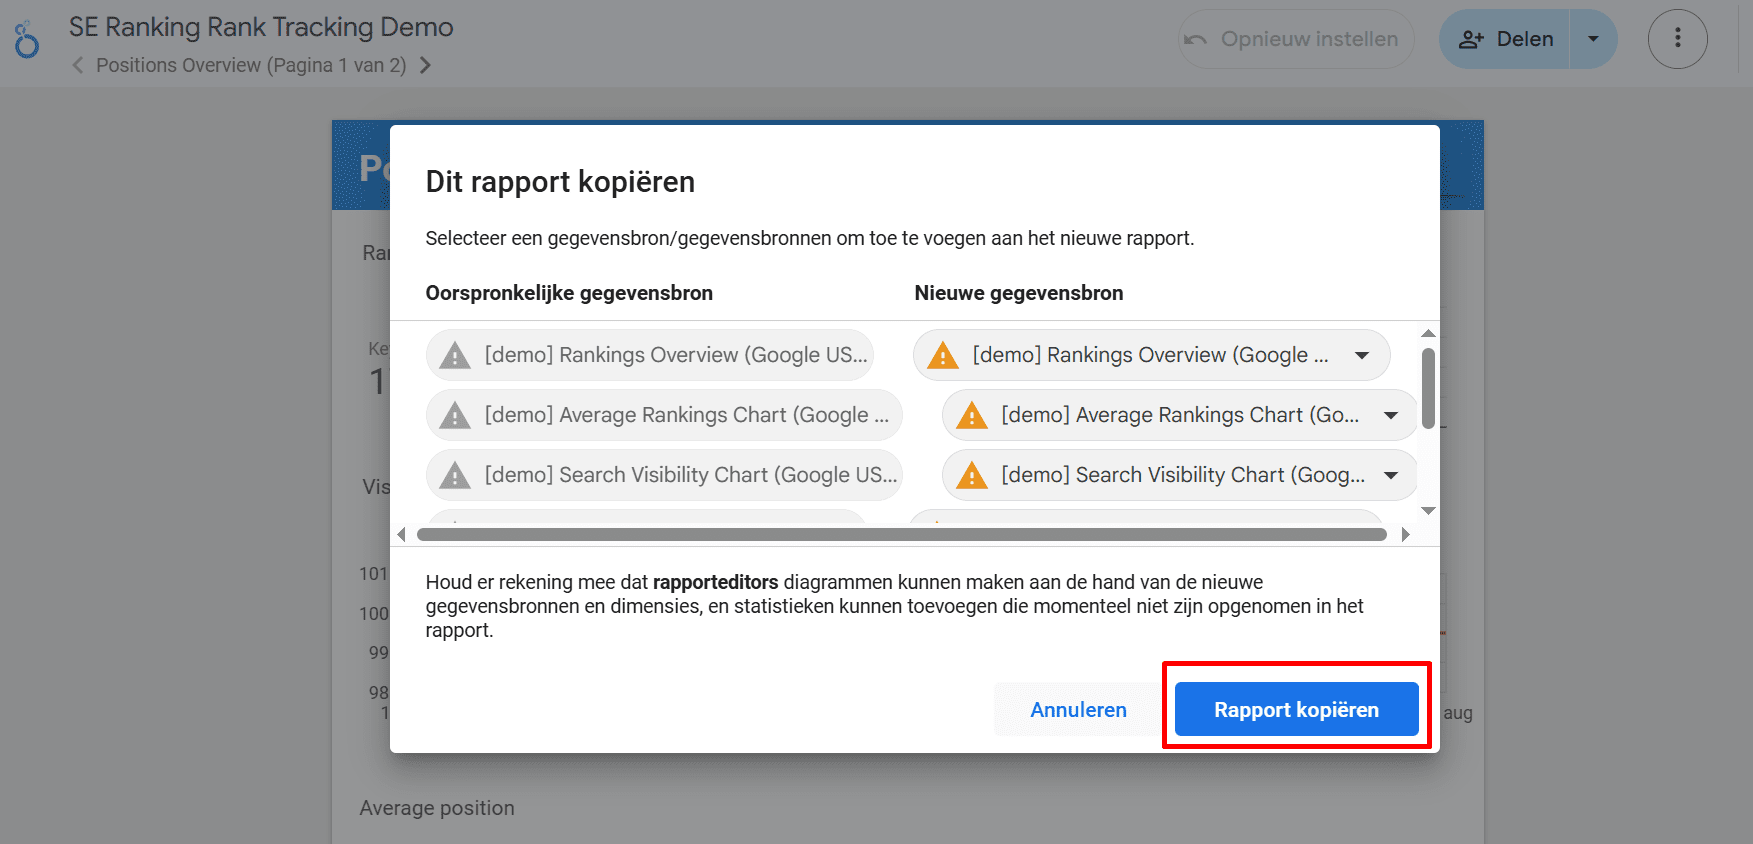Click the gray warning icon on original Average Rankings Chart

tap(455, 415)
